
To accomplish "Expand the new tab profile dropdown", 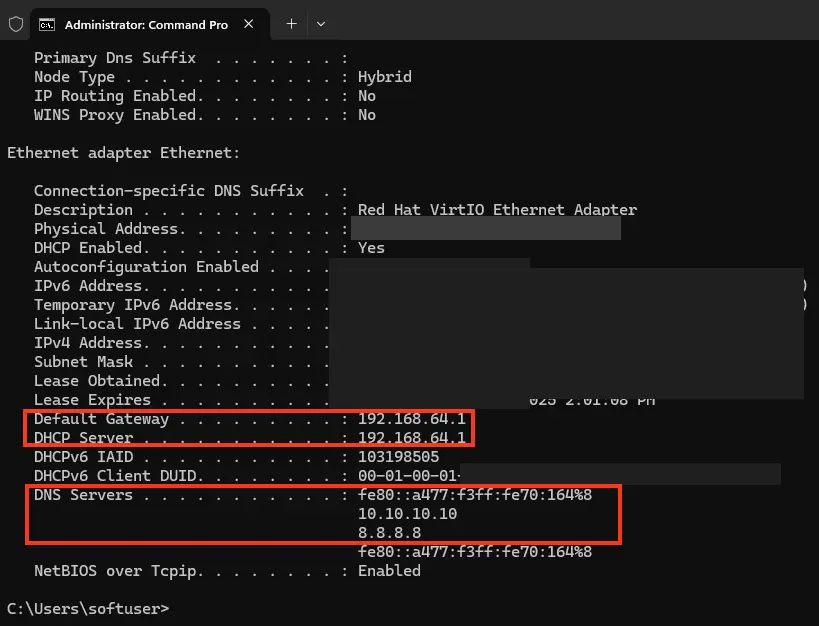I will 320,24.
